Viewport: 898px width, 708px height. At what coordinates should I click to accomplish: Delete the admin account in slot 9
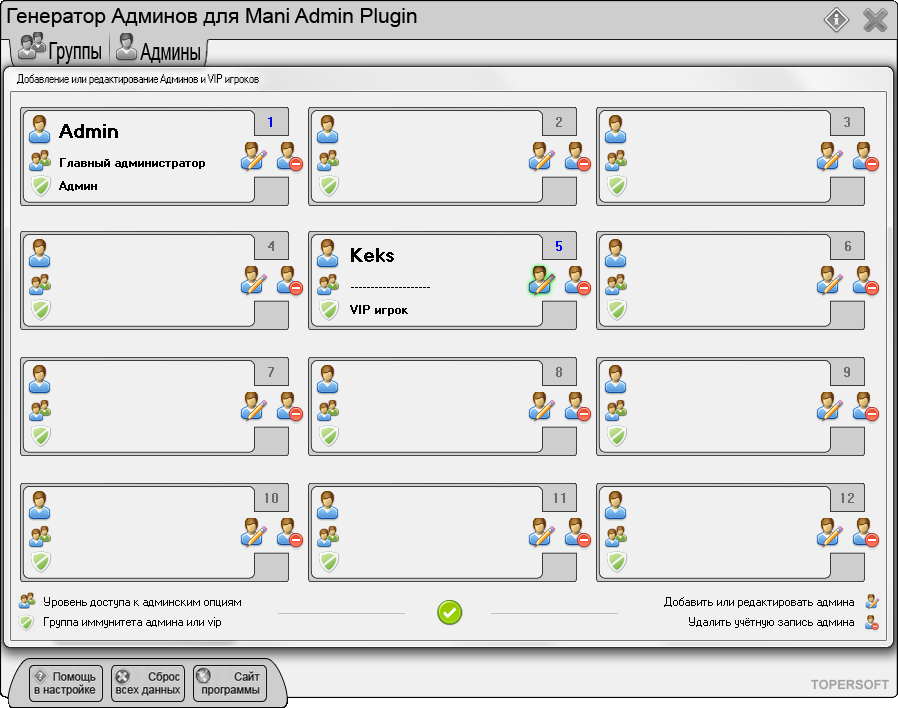click(x=866, y=406)
